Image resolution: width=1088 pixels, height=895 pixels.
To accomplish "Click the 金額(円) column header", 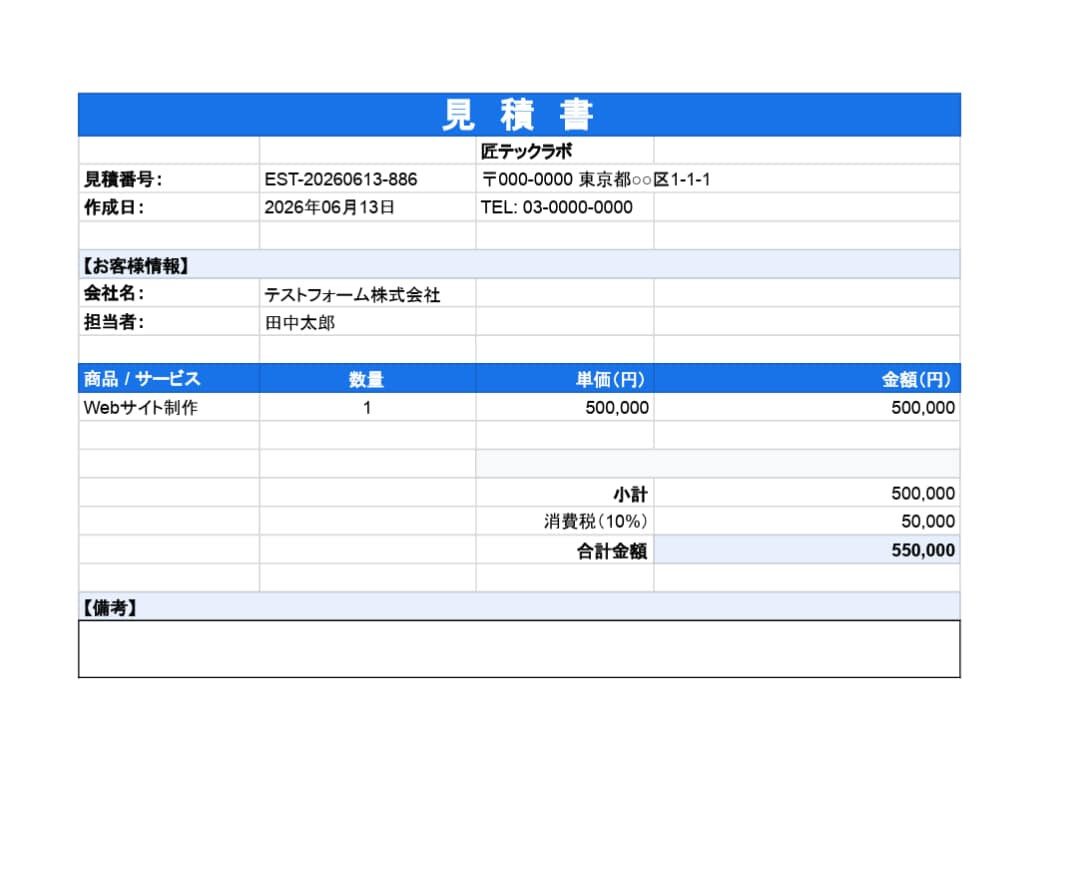I will [807, 379].
